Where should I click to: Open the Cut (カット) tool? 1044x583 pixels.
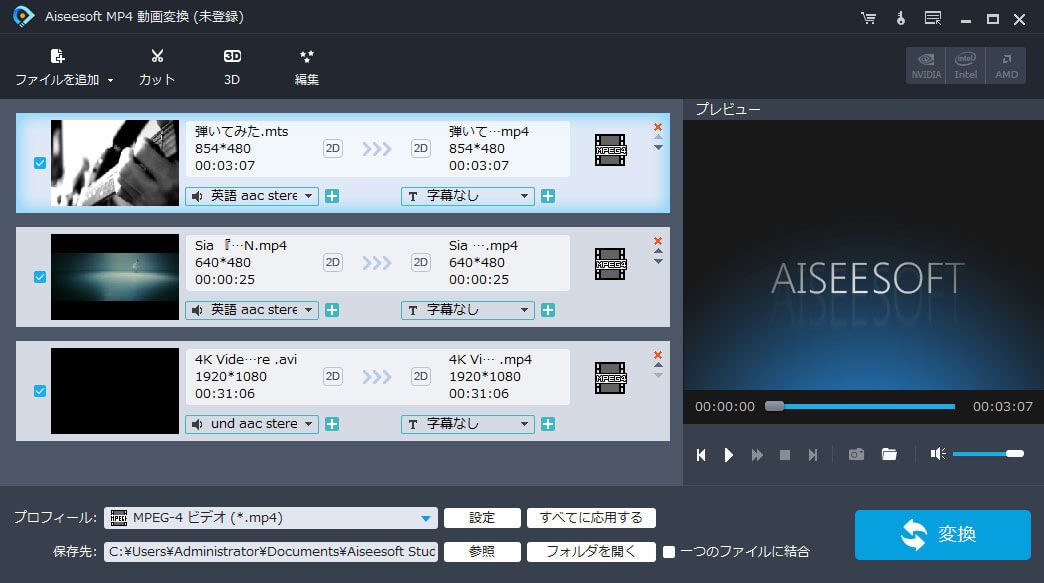[x=157, y=67]
